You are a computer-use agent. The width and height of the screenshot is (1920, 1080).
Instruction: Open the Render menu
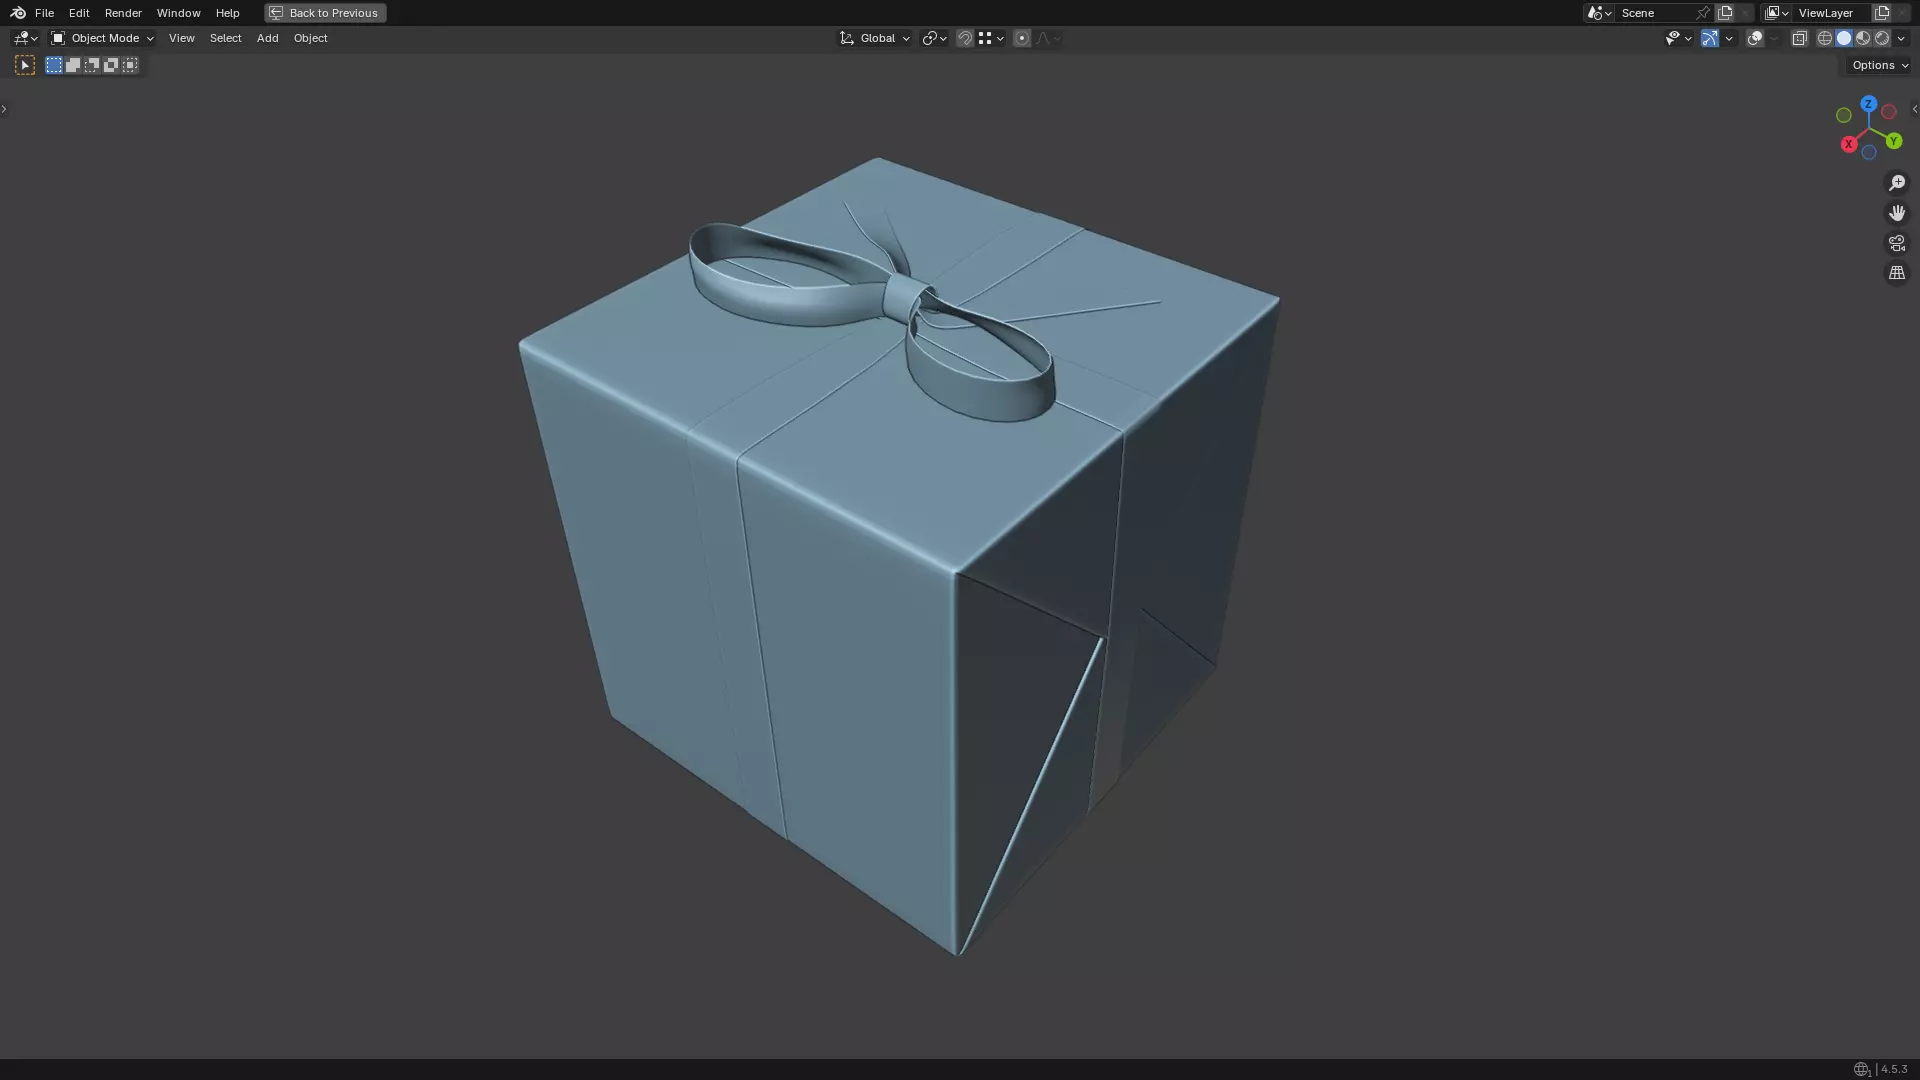coord(123,13)
